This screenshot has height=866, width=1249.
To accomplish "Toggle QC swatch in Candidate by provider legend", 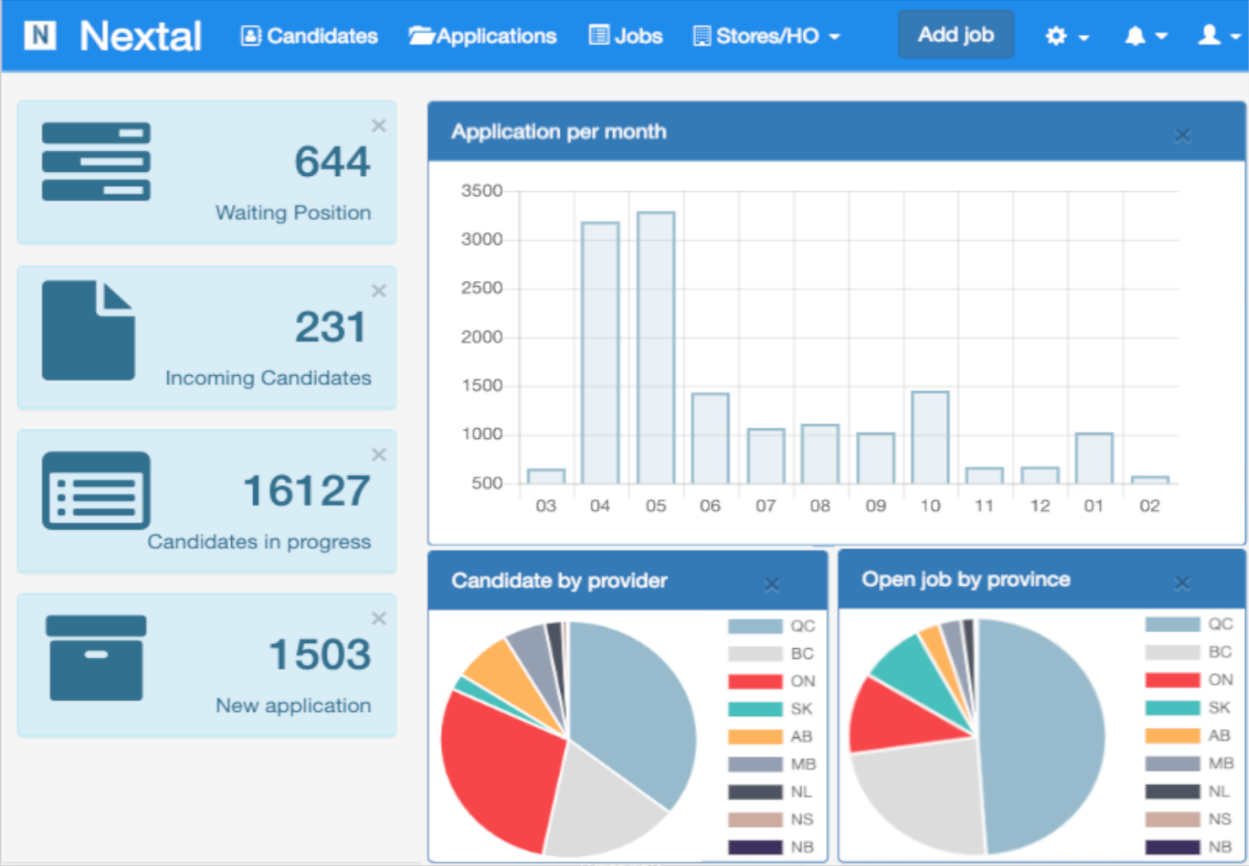I will [x=755, y=626].
